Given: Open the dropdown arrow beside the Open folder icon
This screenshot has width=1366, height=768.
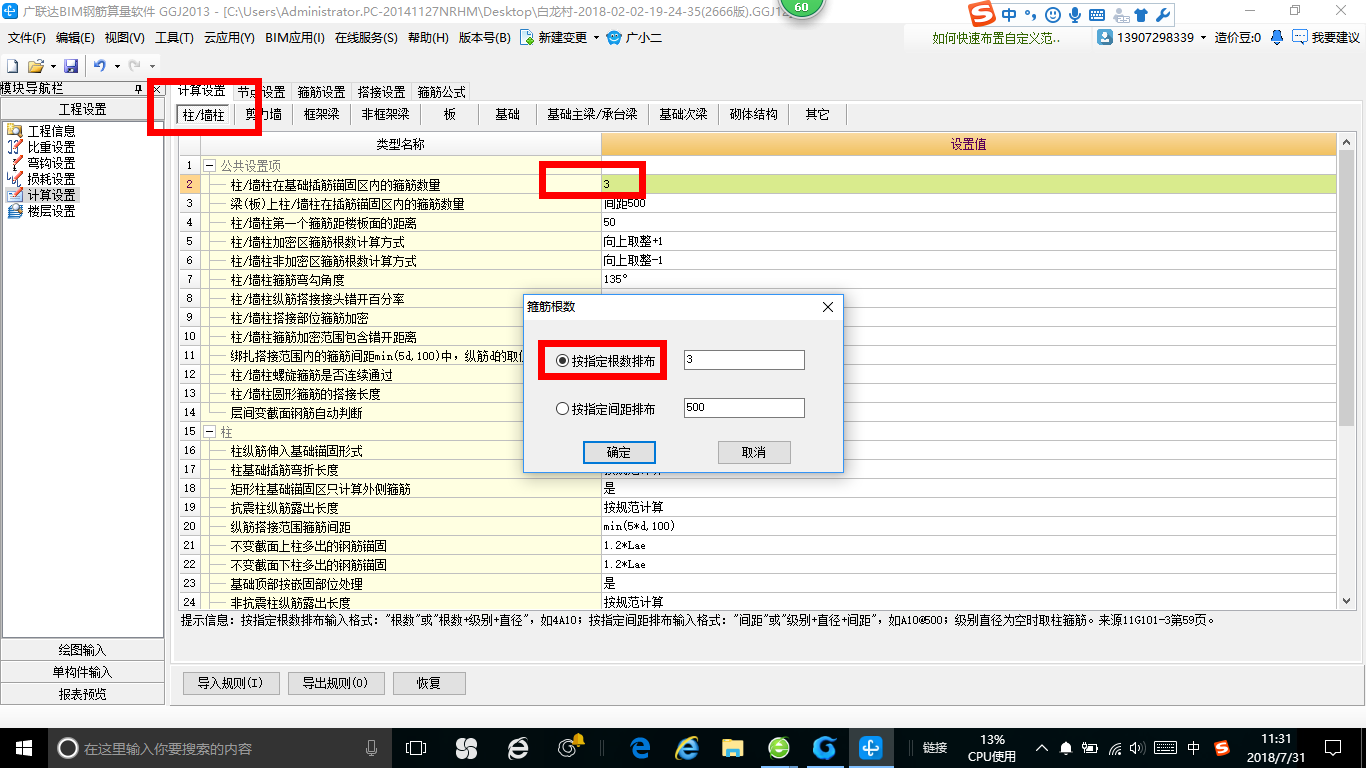Looking at the screenshot, I should pyautogui.click(x=52, y=66).
